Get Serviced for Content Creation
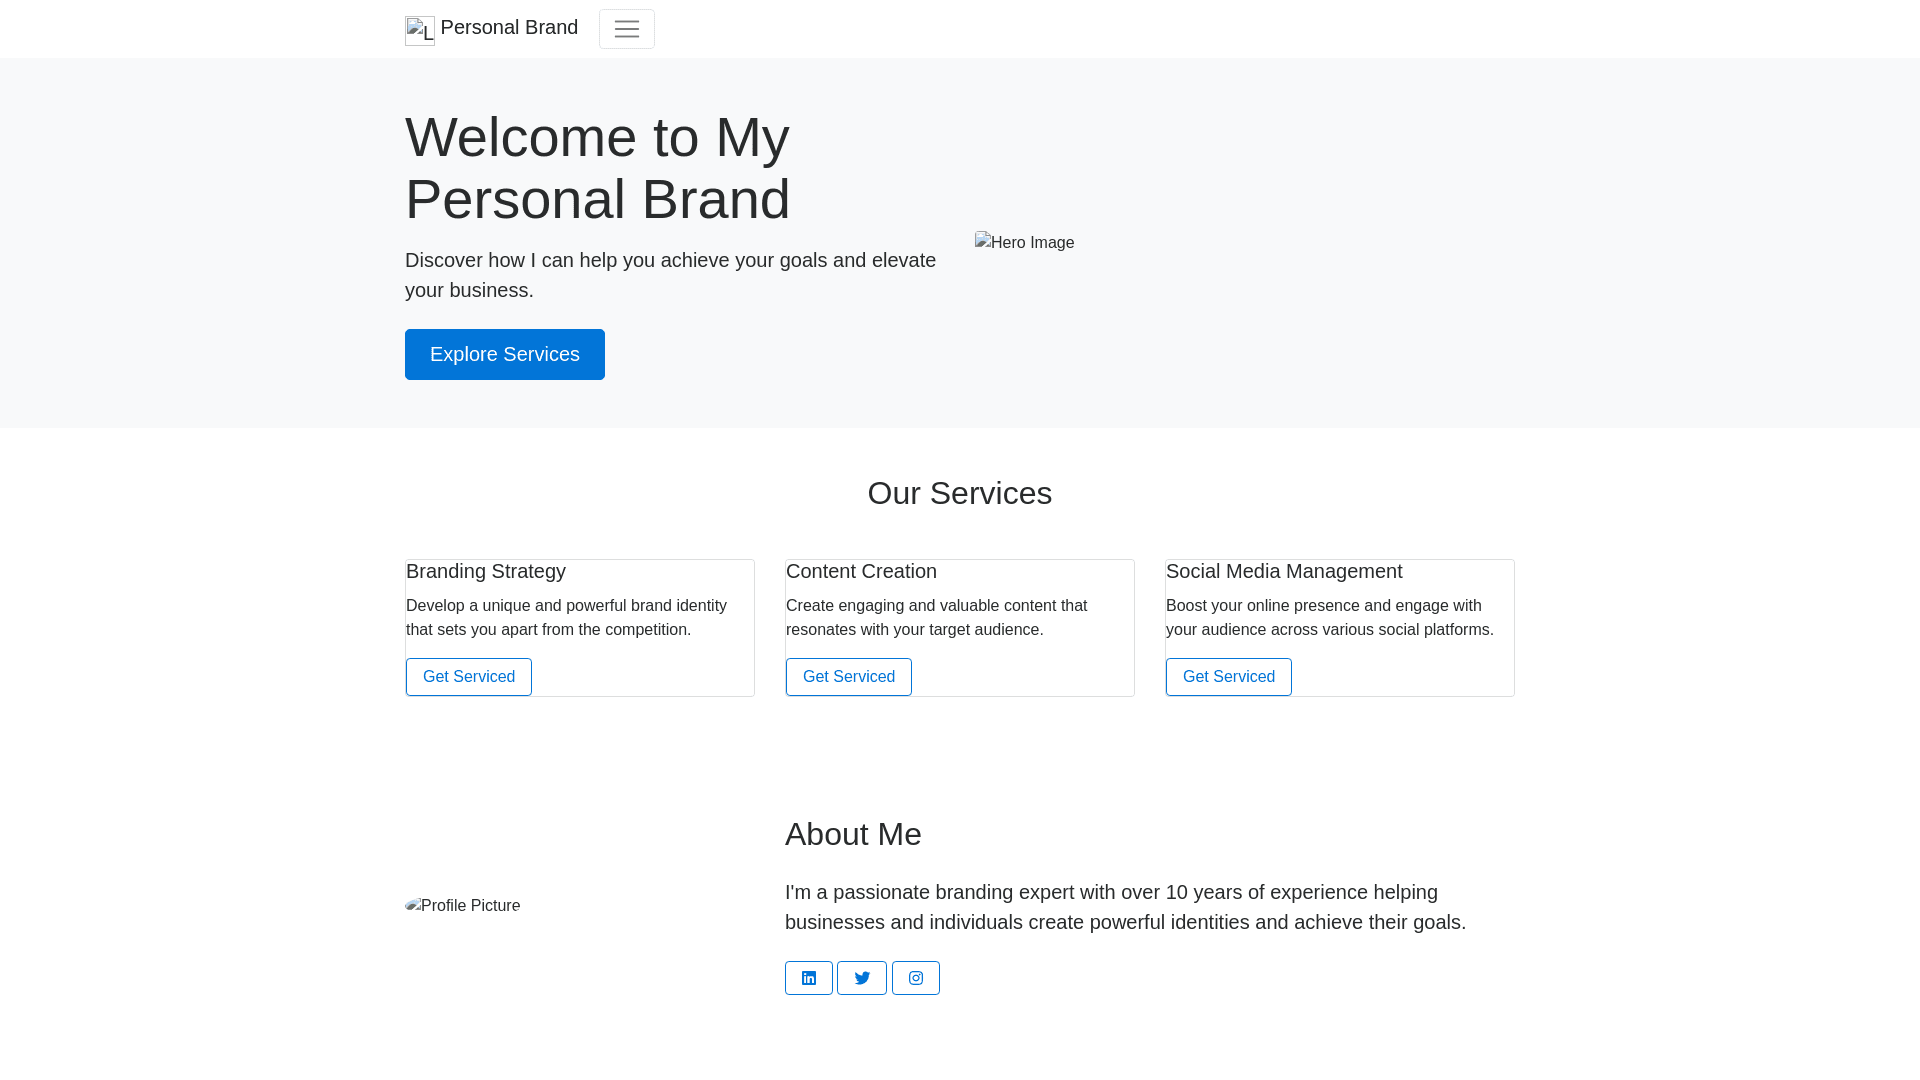This screenshot has width=1920, height=1080. tap(849, 677)
